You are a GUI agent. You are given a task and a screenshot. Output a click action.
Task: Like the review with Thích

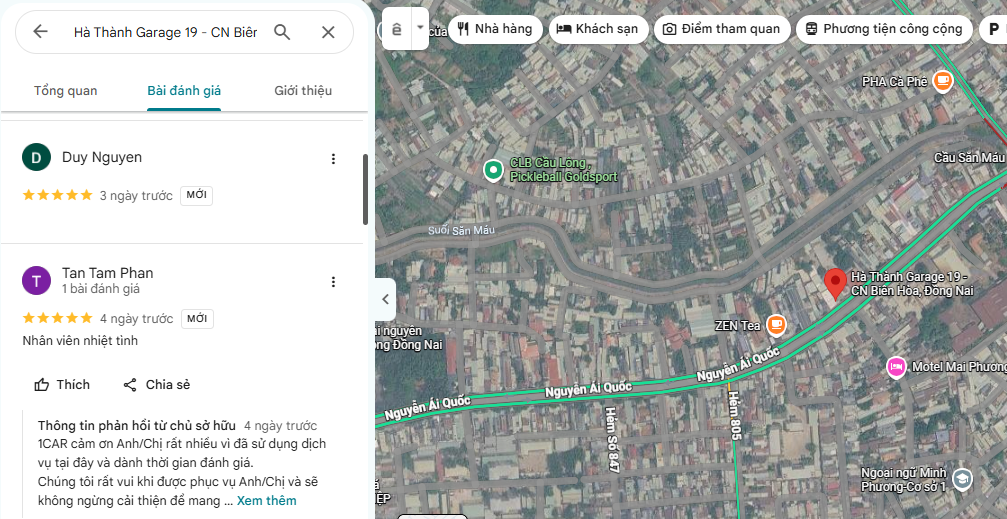pyautogui.click(x=62, y=385)
